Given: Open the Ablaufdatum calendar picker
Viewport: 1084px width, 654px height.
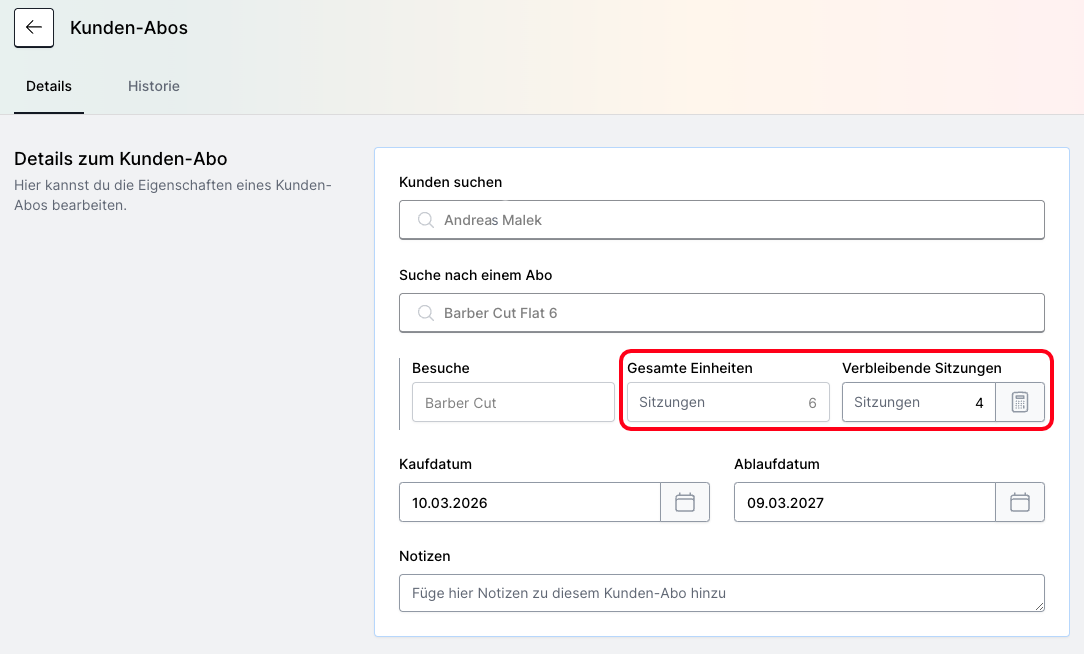Looking at the screenshot, I should (x=1019, y=502).
